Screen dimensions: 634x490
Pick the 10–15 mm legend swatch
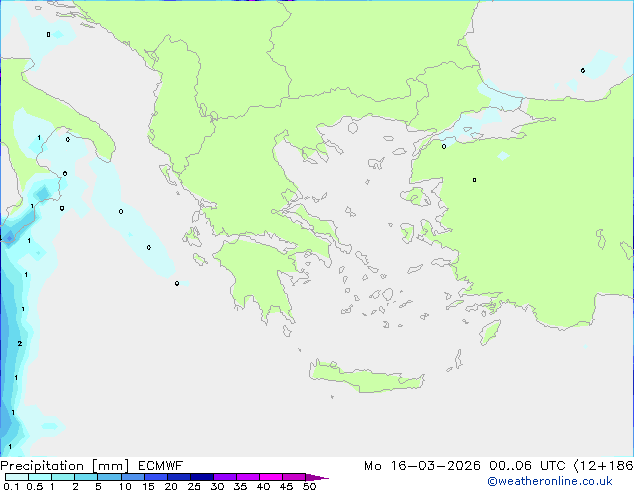132,477
